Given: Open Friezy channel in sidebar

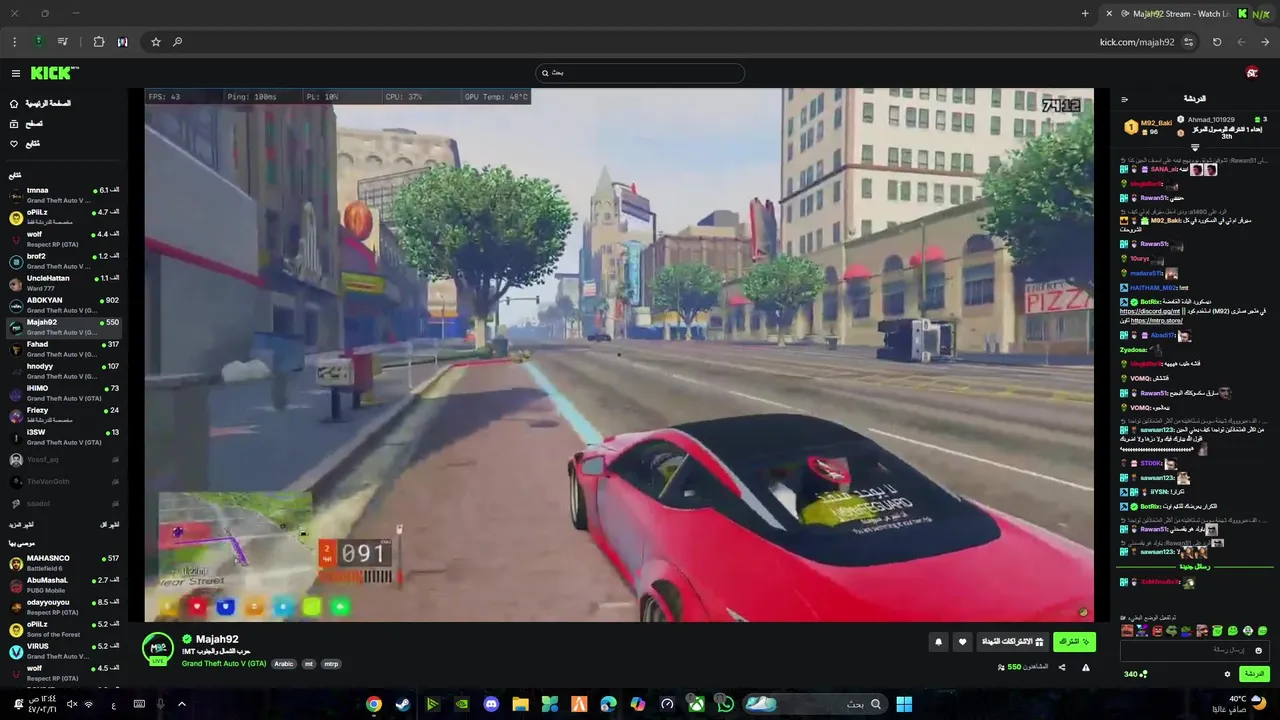Looking at the screenshot, I should tap(64, 415).
